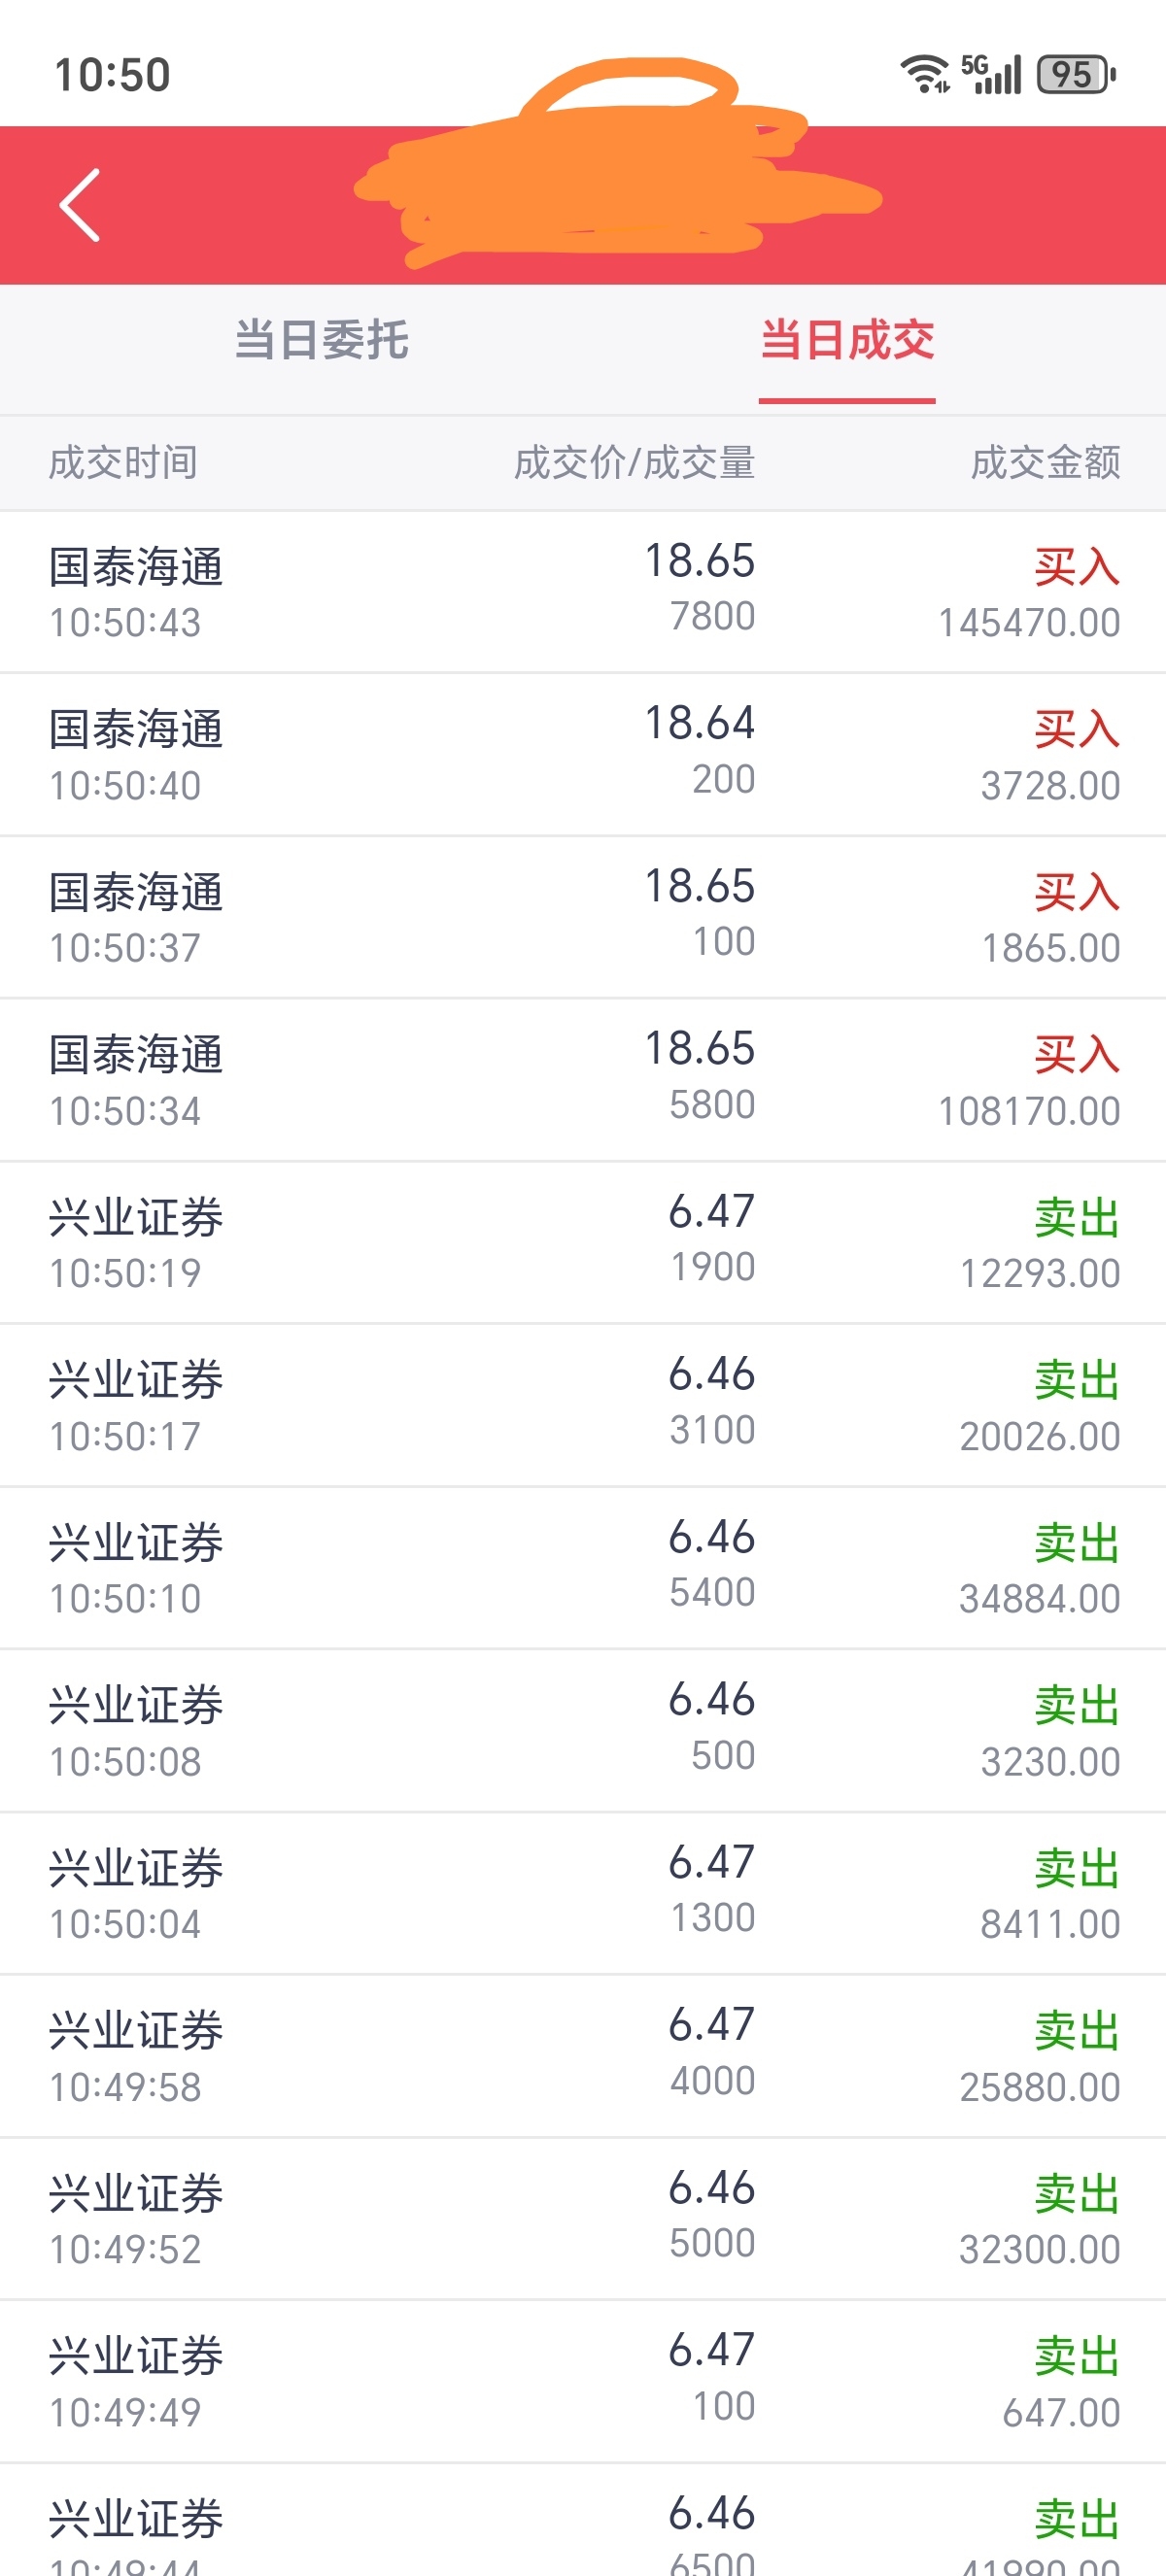Open the 国泰海通 trade at 10:50:40
The height and width of the screenshot is (2576, 1166).
click(583, 755)
